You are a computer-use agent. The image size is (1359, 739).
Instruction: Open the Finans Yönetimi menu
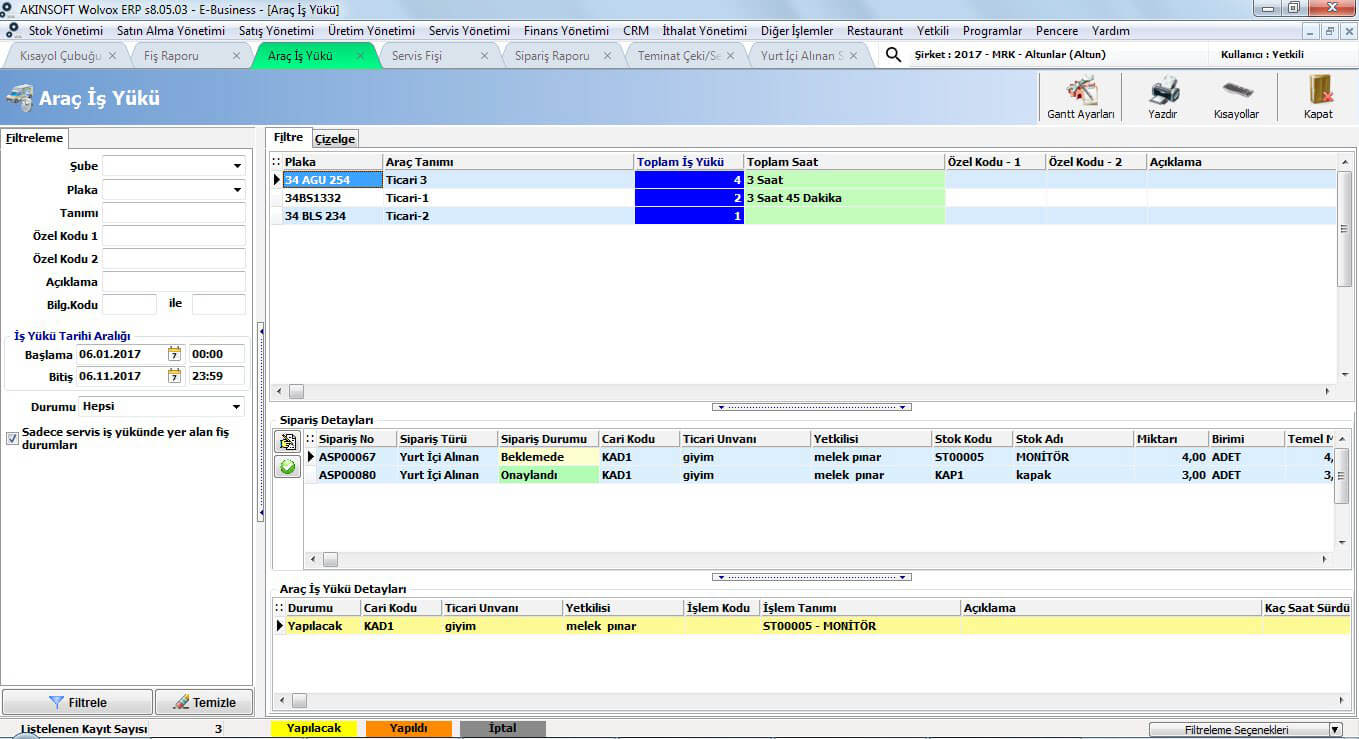click(x=566, y=31)
